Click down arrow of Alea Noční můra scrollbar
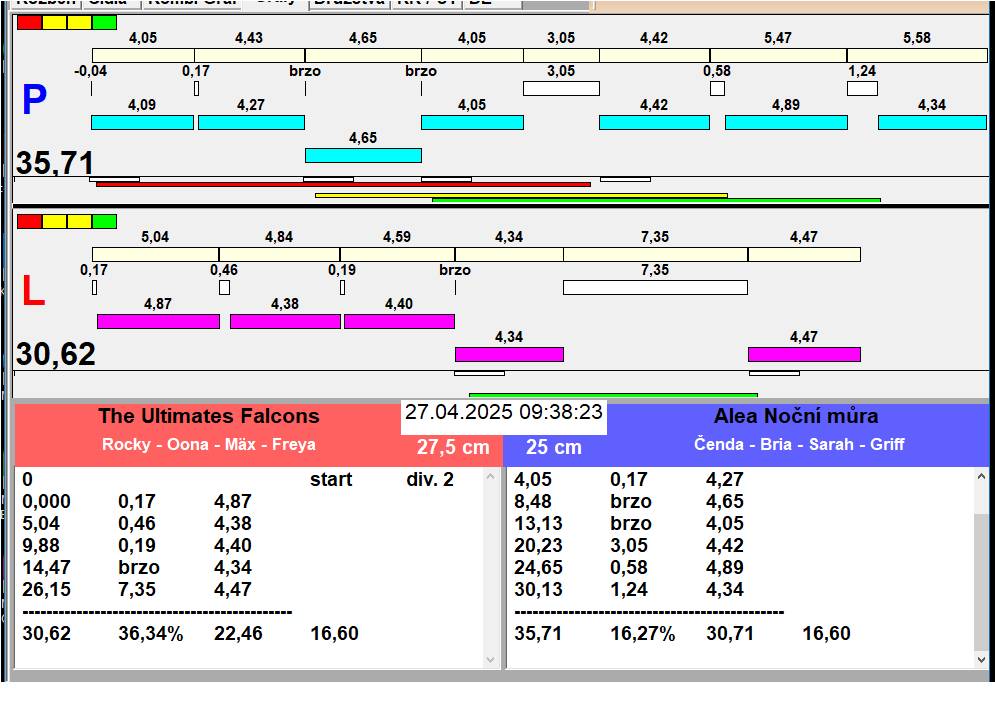This screenshot has width=995, height=716. coord(981,660)
